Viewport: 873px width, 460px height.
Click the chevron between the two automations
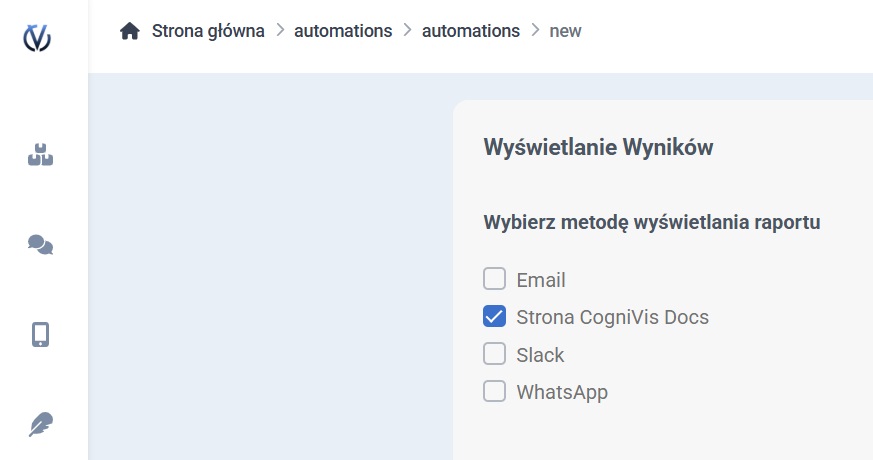click(x=407, y=31)
